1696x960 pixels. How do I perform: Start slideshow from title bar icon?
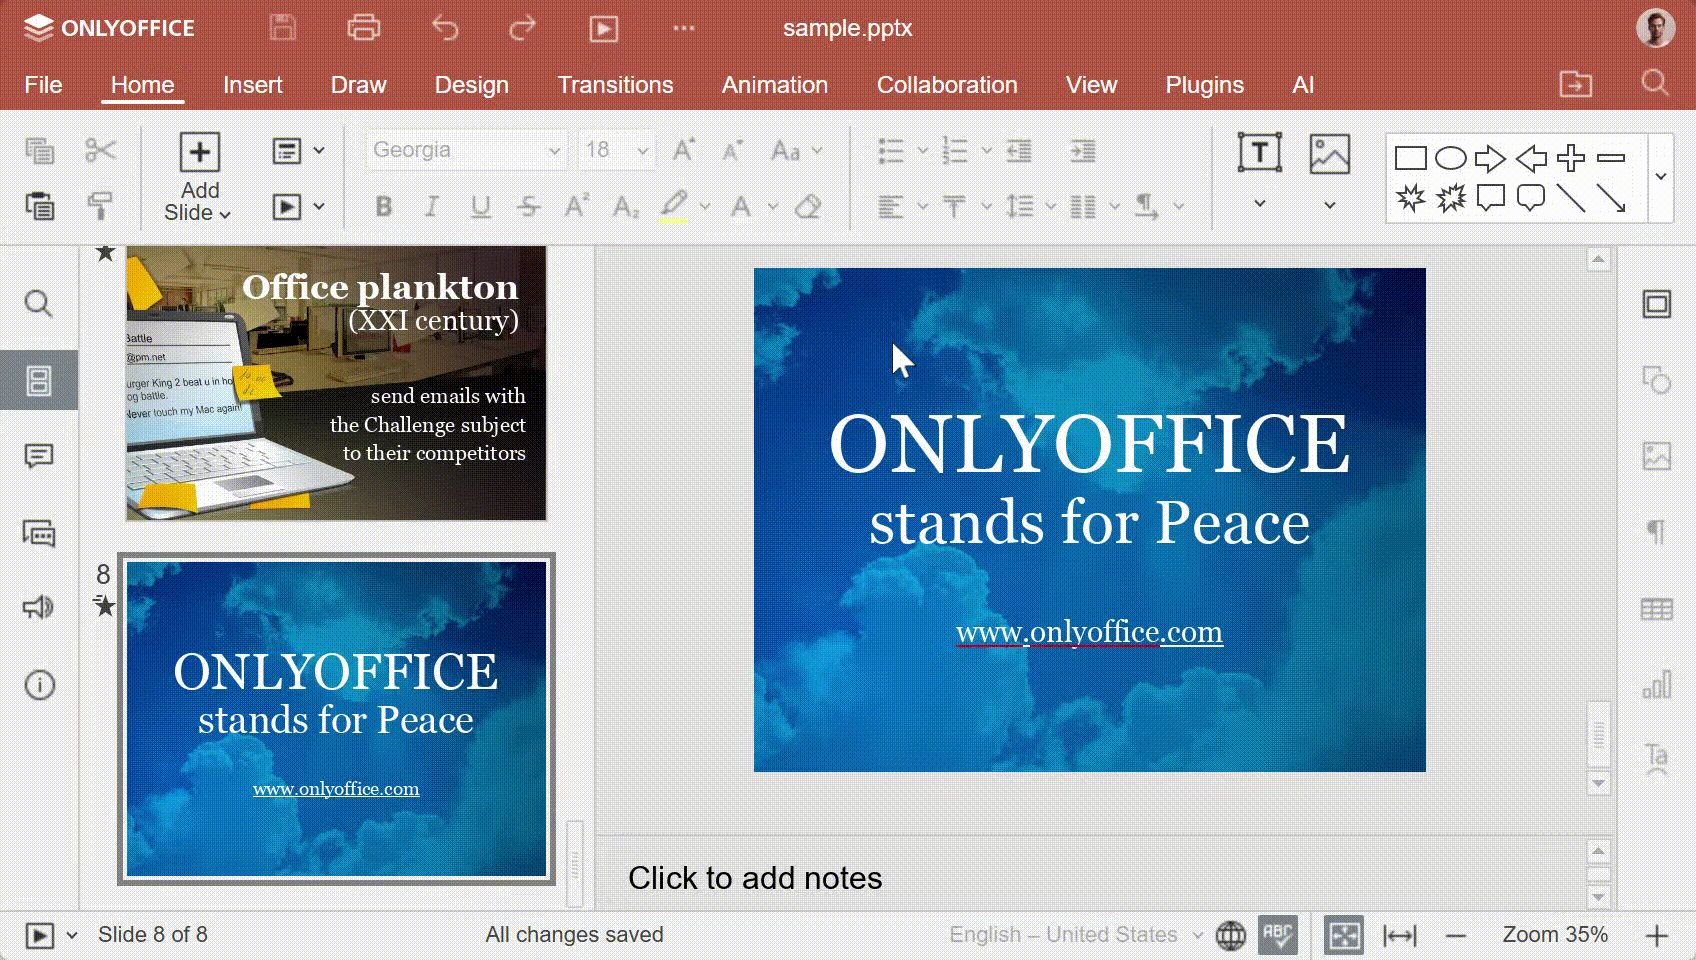(x=603, y=28)
